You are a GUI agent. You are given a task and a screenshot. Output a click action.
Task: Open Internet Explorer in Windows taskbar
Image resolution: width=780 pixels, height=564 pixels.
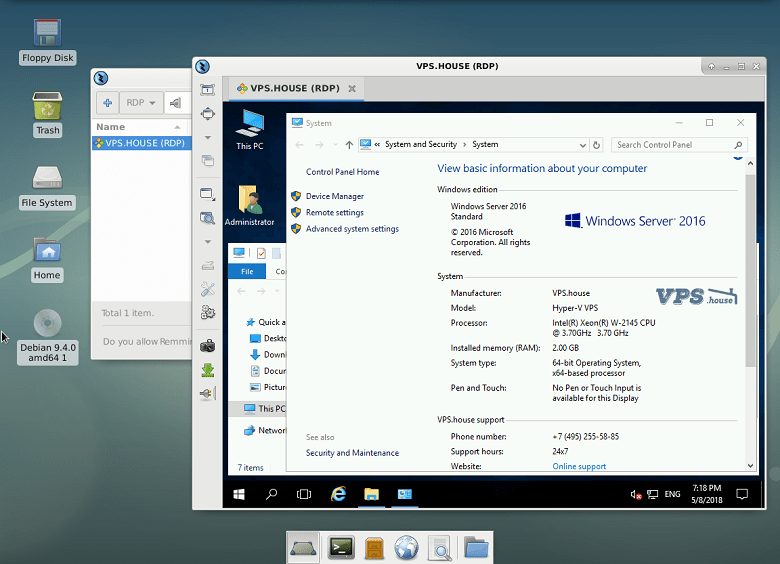click(x=339, y=494)
